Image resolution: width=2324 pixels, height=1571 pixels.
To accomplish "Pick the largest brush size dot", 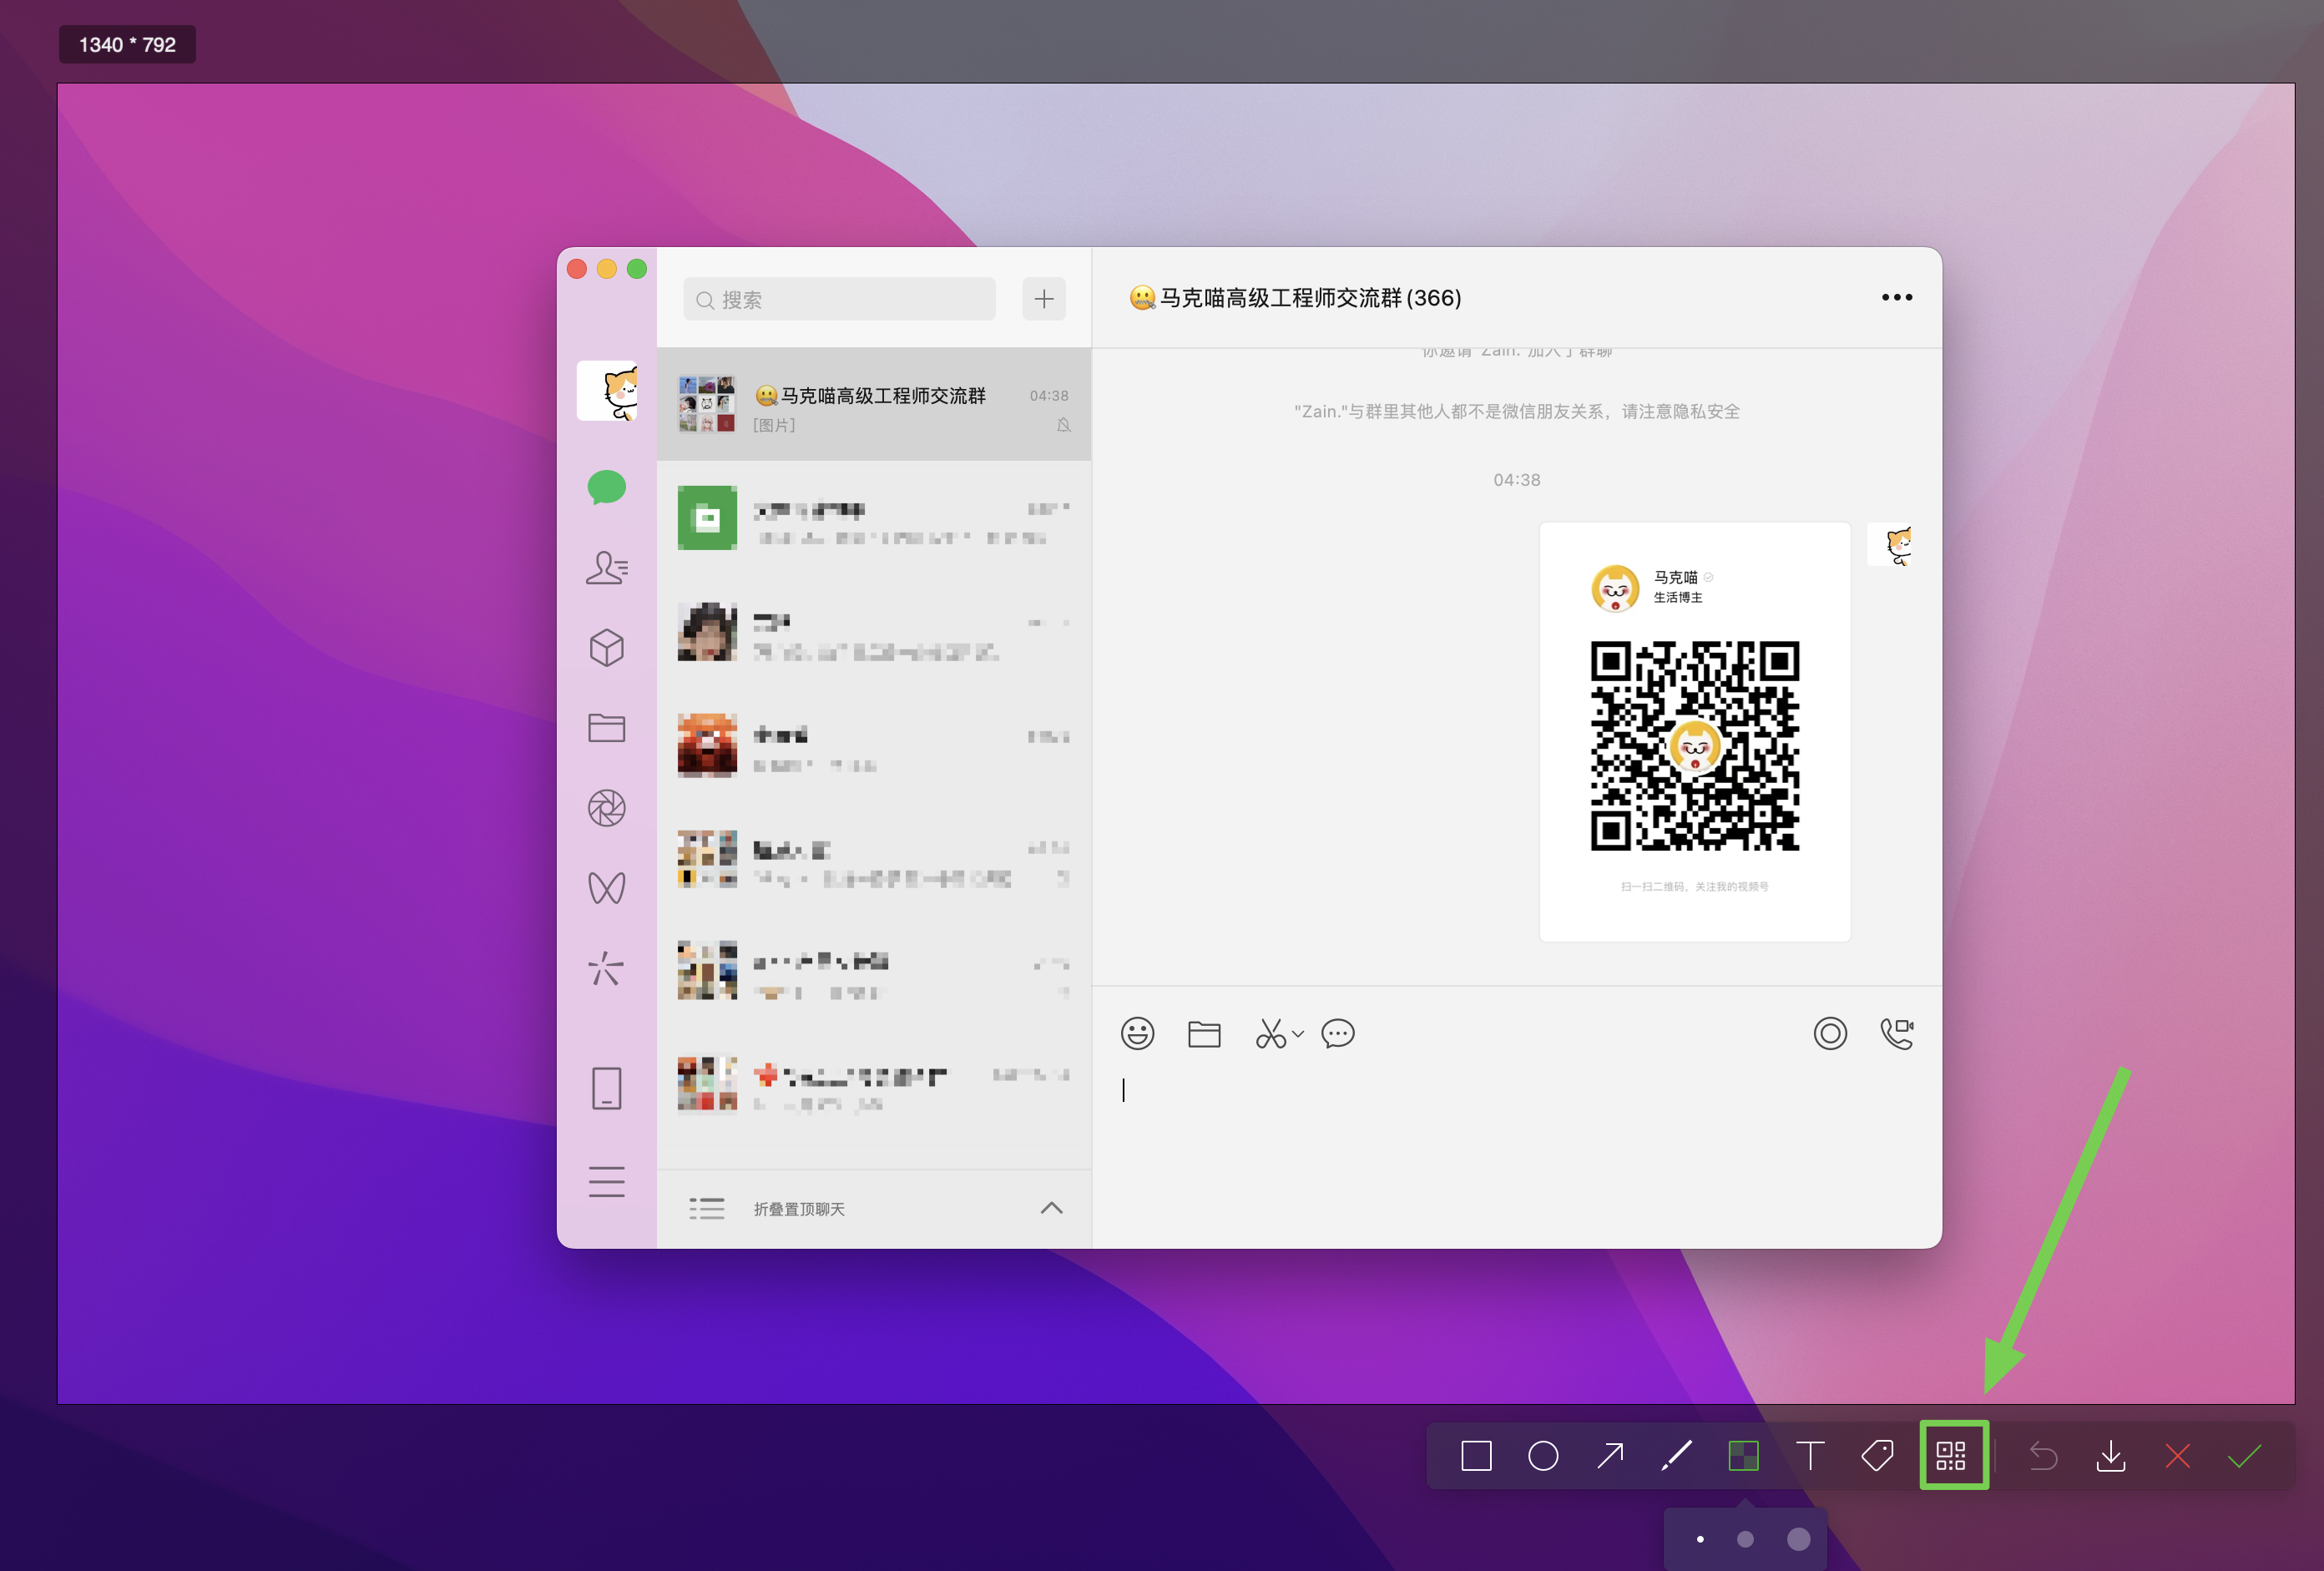I will [1798, 1539].
